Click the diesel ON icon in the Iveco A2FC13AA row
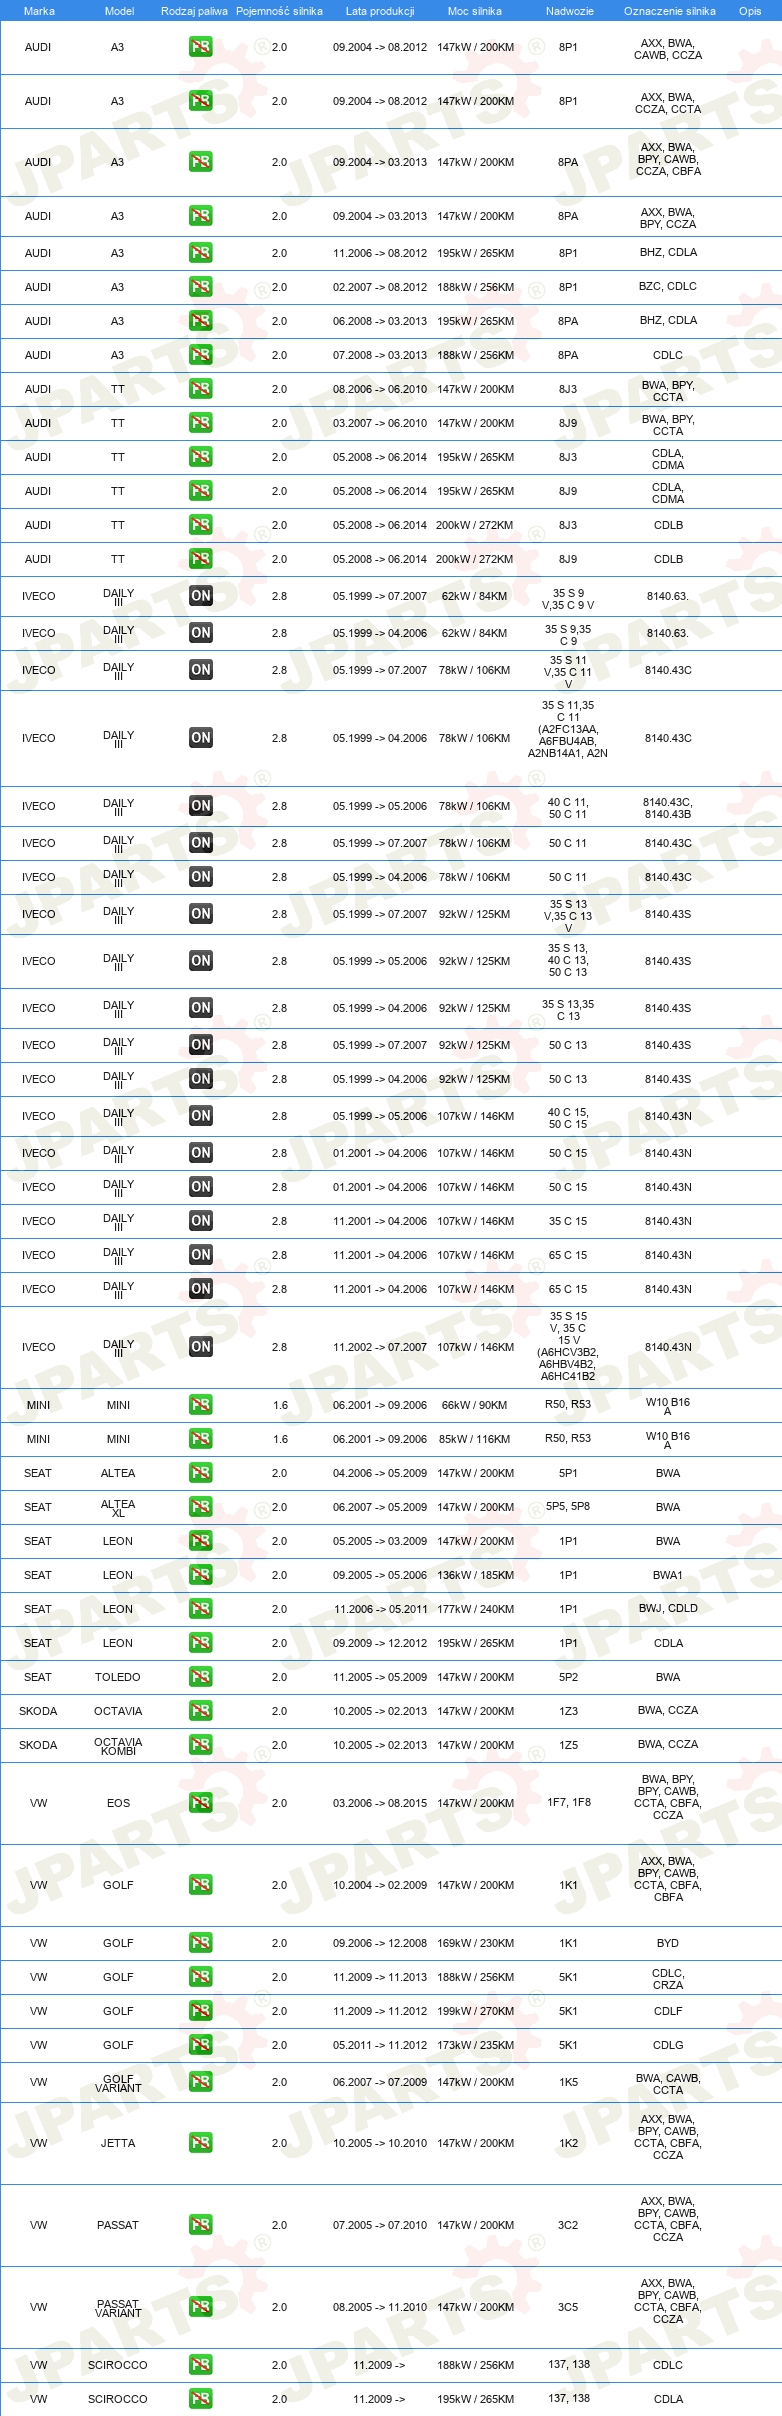 point(200,738)
